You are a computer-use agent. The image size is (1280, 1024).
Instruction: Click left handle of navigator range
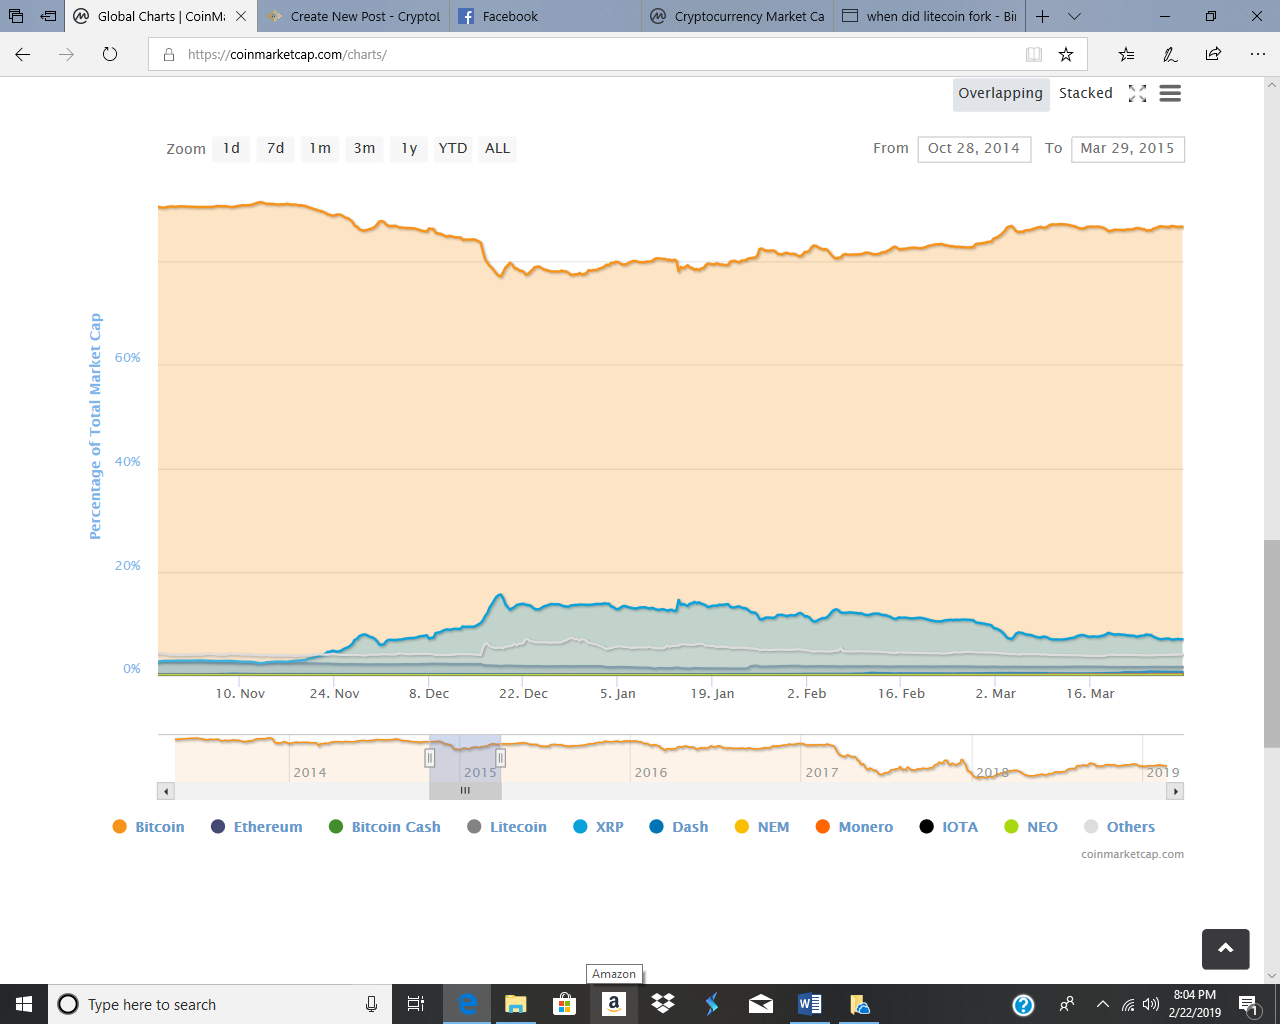point(430,758)
